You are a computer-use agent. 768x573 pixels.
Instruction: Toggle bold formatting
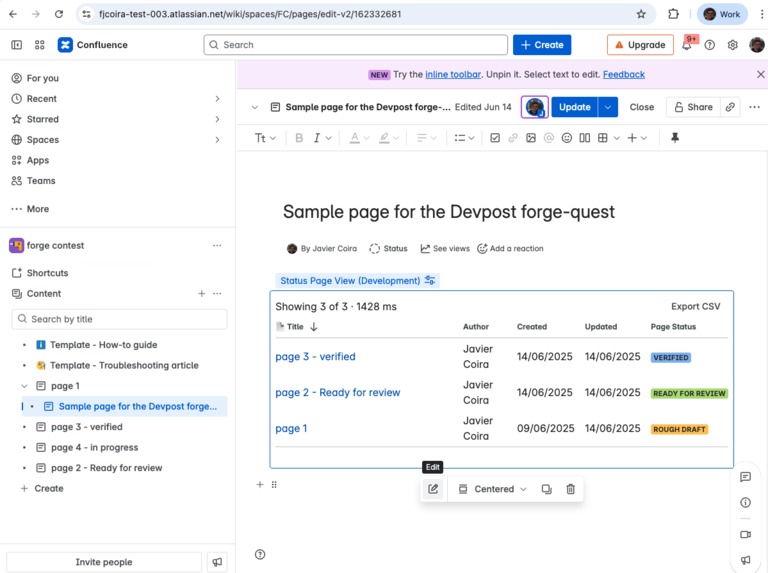tap(299, 138)
